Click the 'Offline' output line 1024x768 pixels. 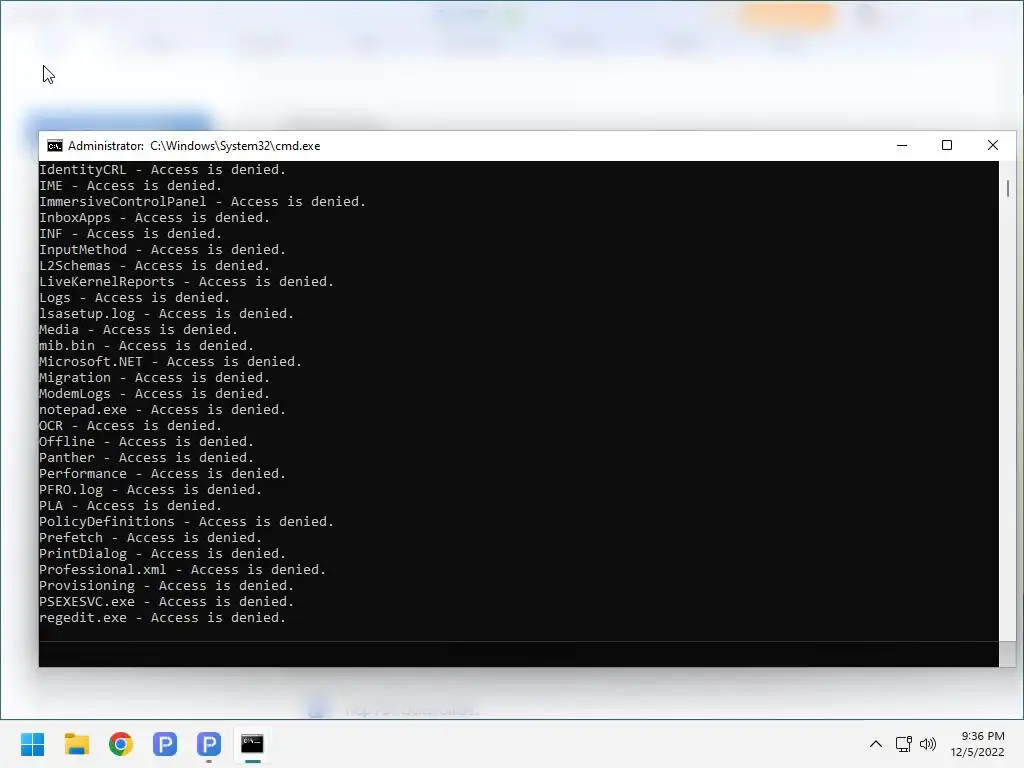[146, 441]
